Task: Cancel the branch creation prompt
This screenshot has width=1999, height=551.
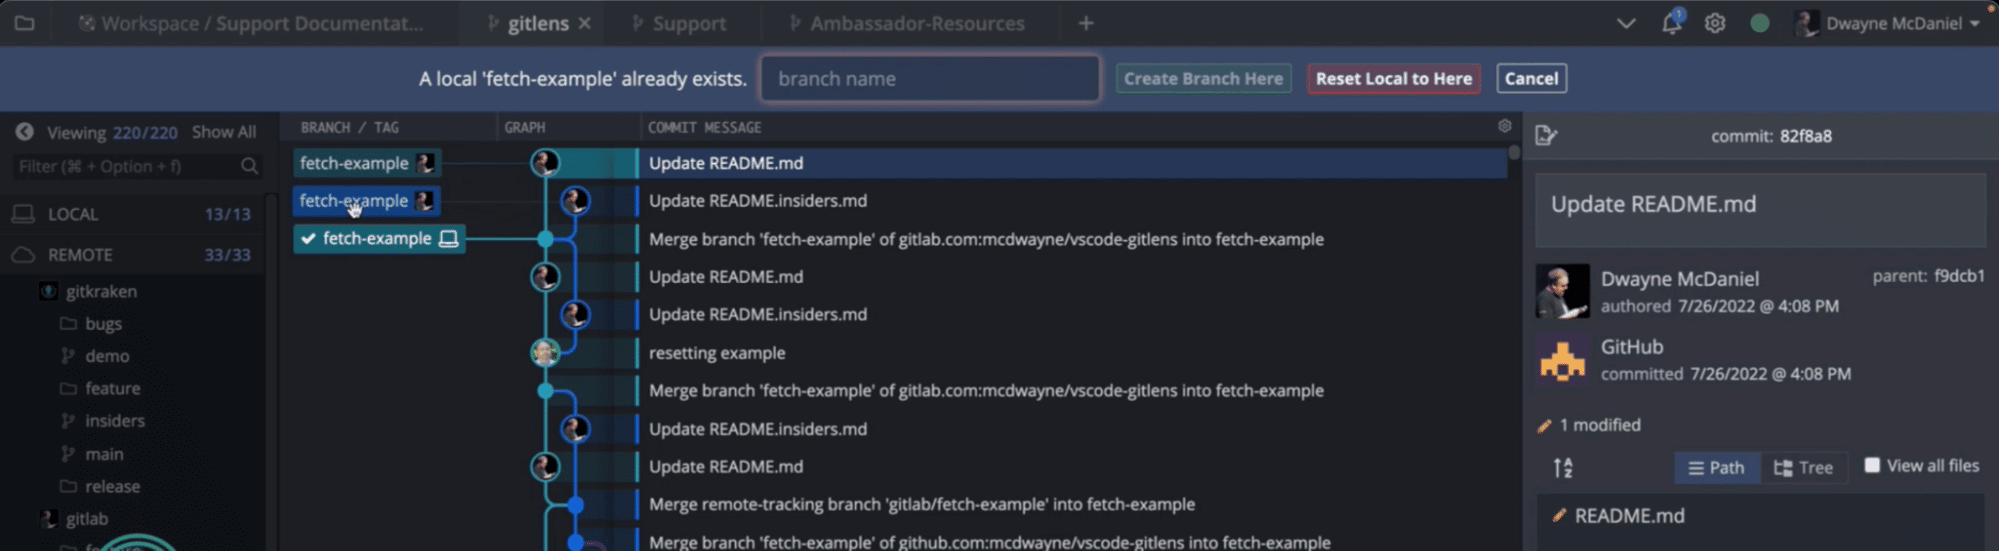Action: tap(1531, 78)
